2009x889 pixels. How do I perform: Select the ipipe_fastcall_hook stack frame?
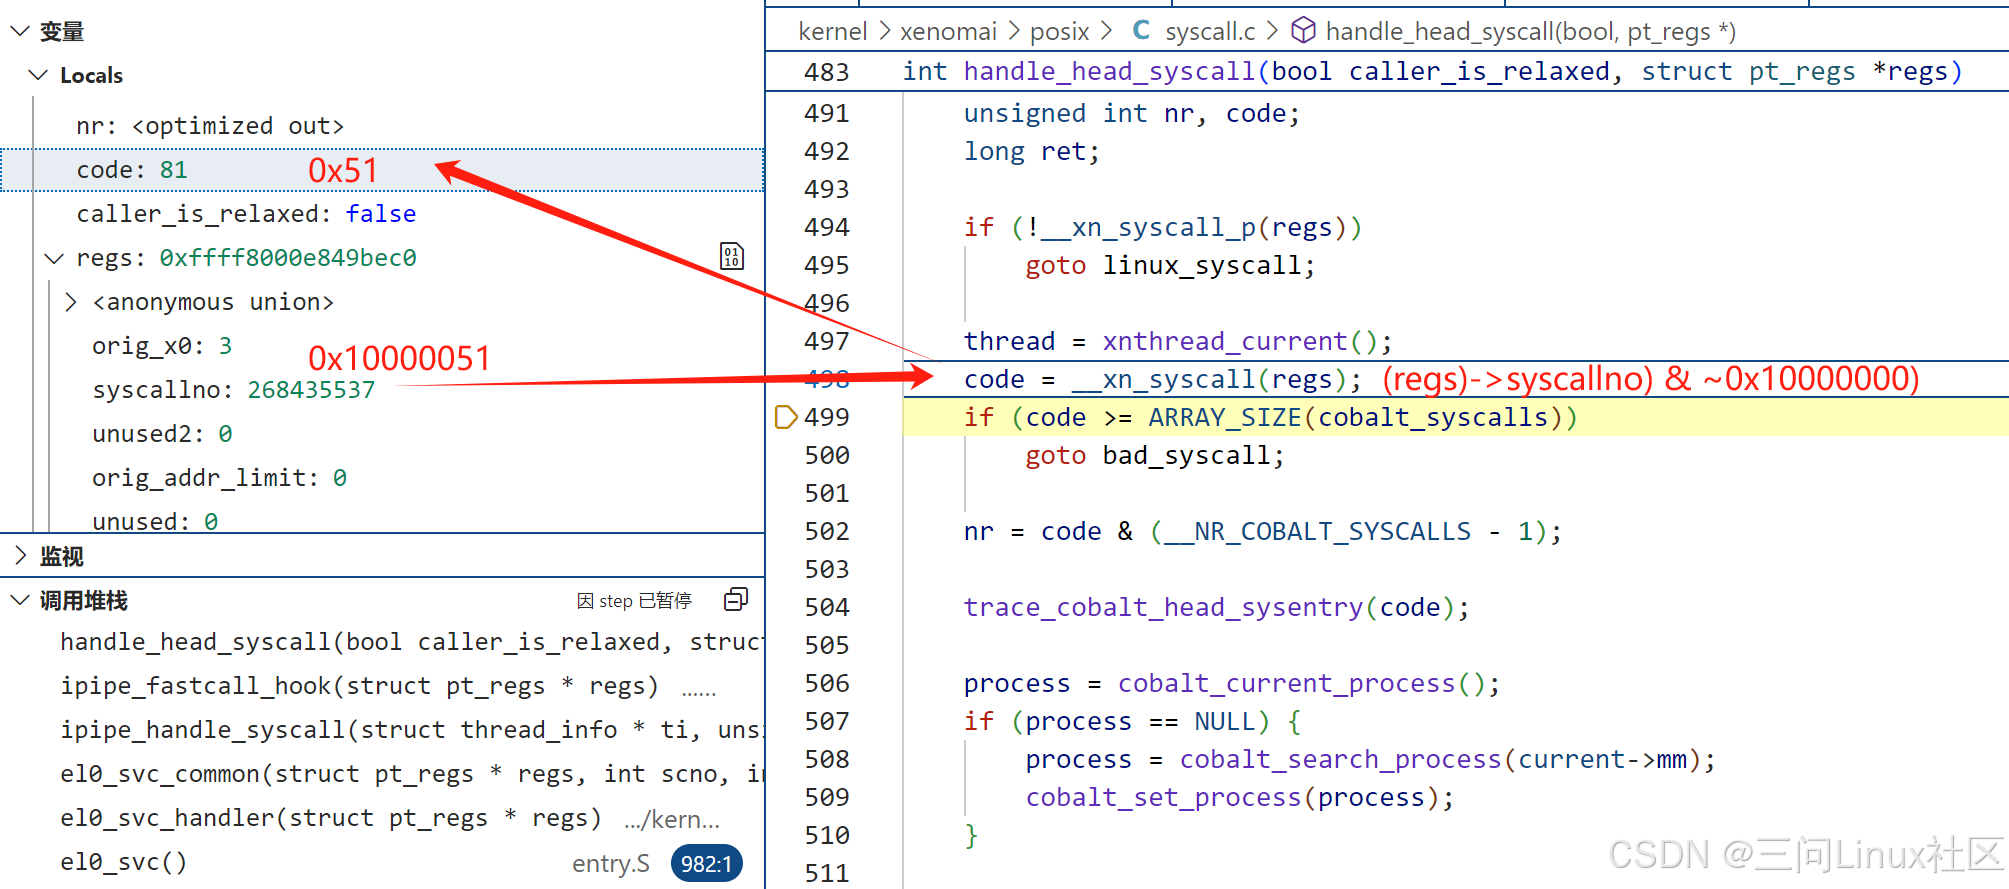tap(382, 686)
